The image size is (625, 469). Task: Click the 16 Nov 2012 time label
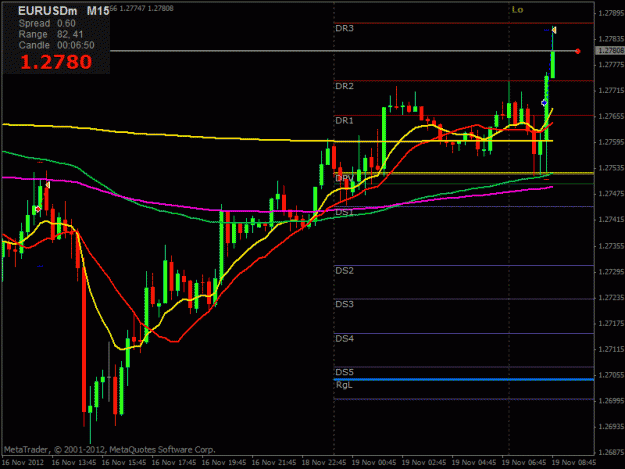click(23, 462)
